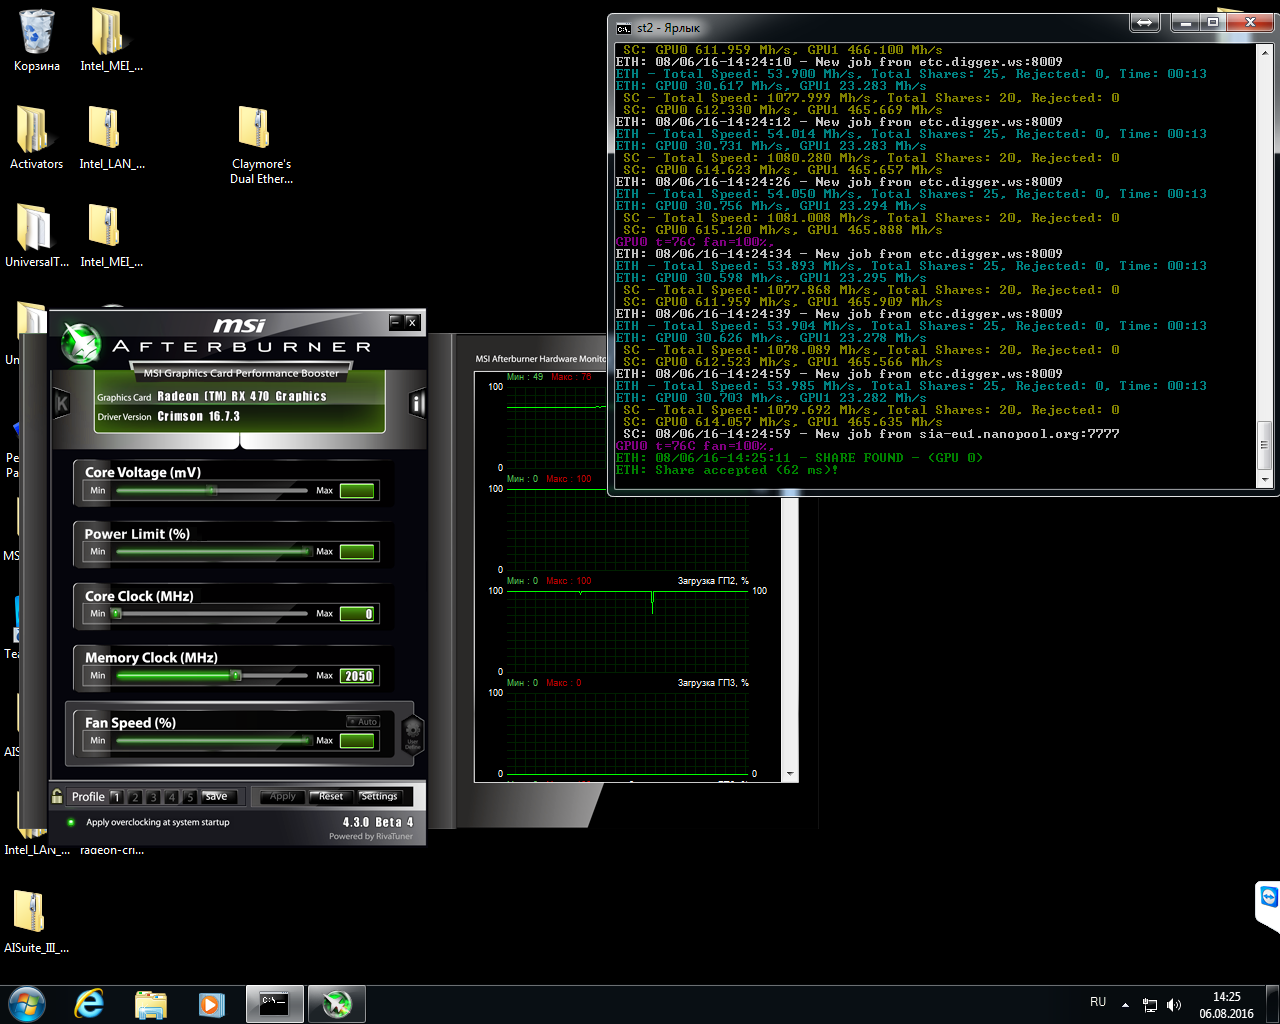Select the UniversalT... folder icon on desktop
The width and height of the screenshot is (1280, 1024).
36,236
